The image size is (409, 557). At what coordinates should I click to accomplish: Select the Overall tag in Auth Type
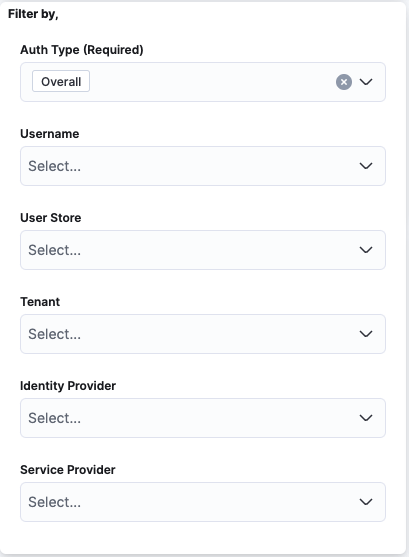pos(61,81)
